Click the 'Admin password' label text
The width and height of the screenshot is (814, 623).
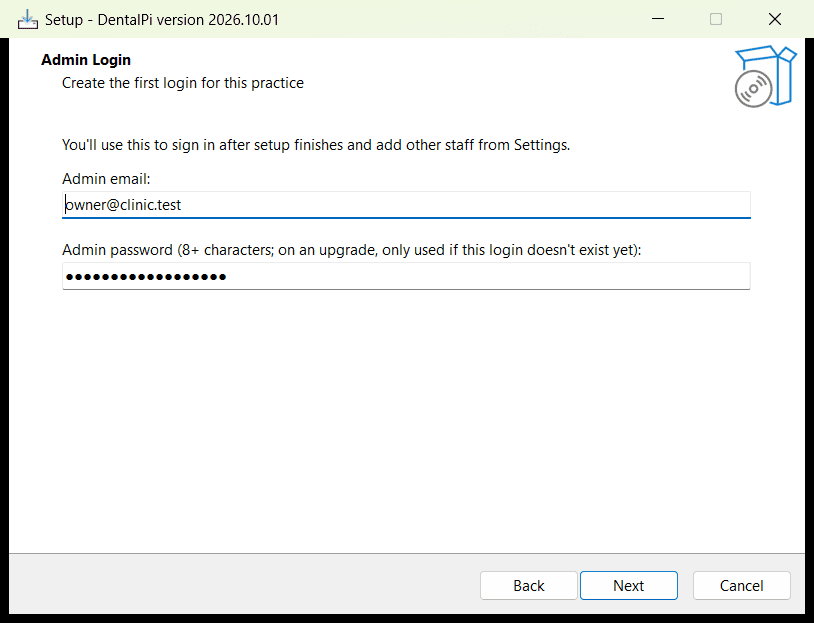coord(351,250)
